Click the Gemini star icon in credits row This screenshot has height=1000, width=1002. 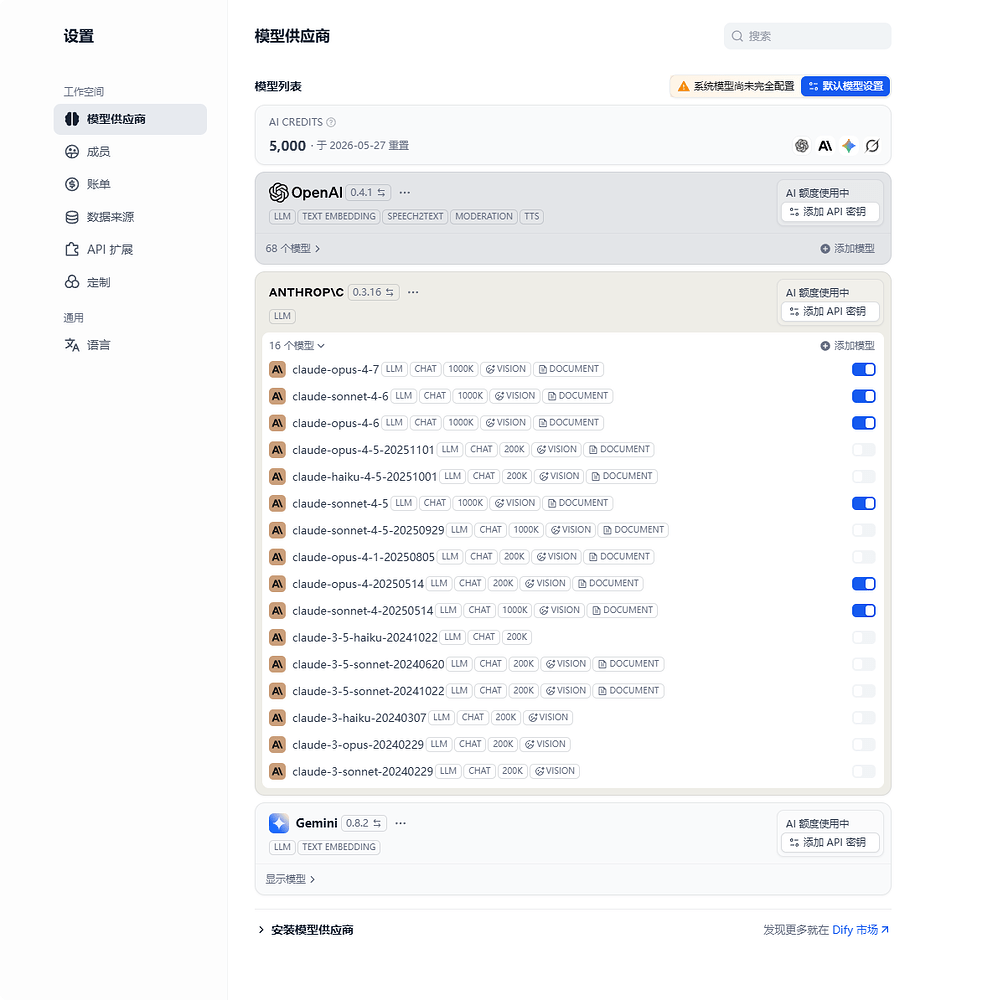click(849, 146)
